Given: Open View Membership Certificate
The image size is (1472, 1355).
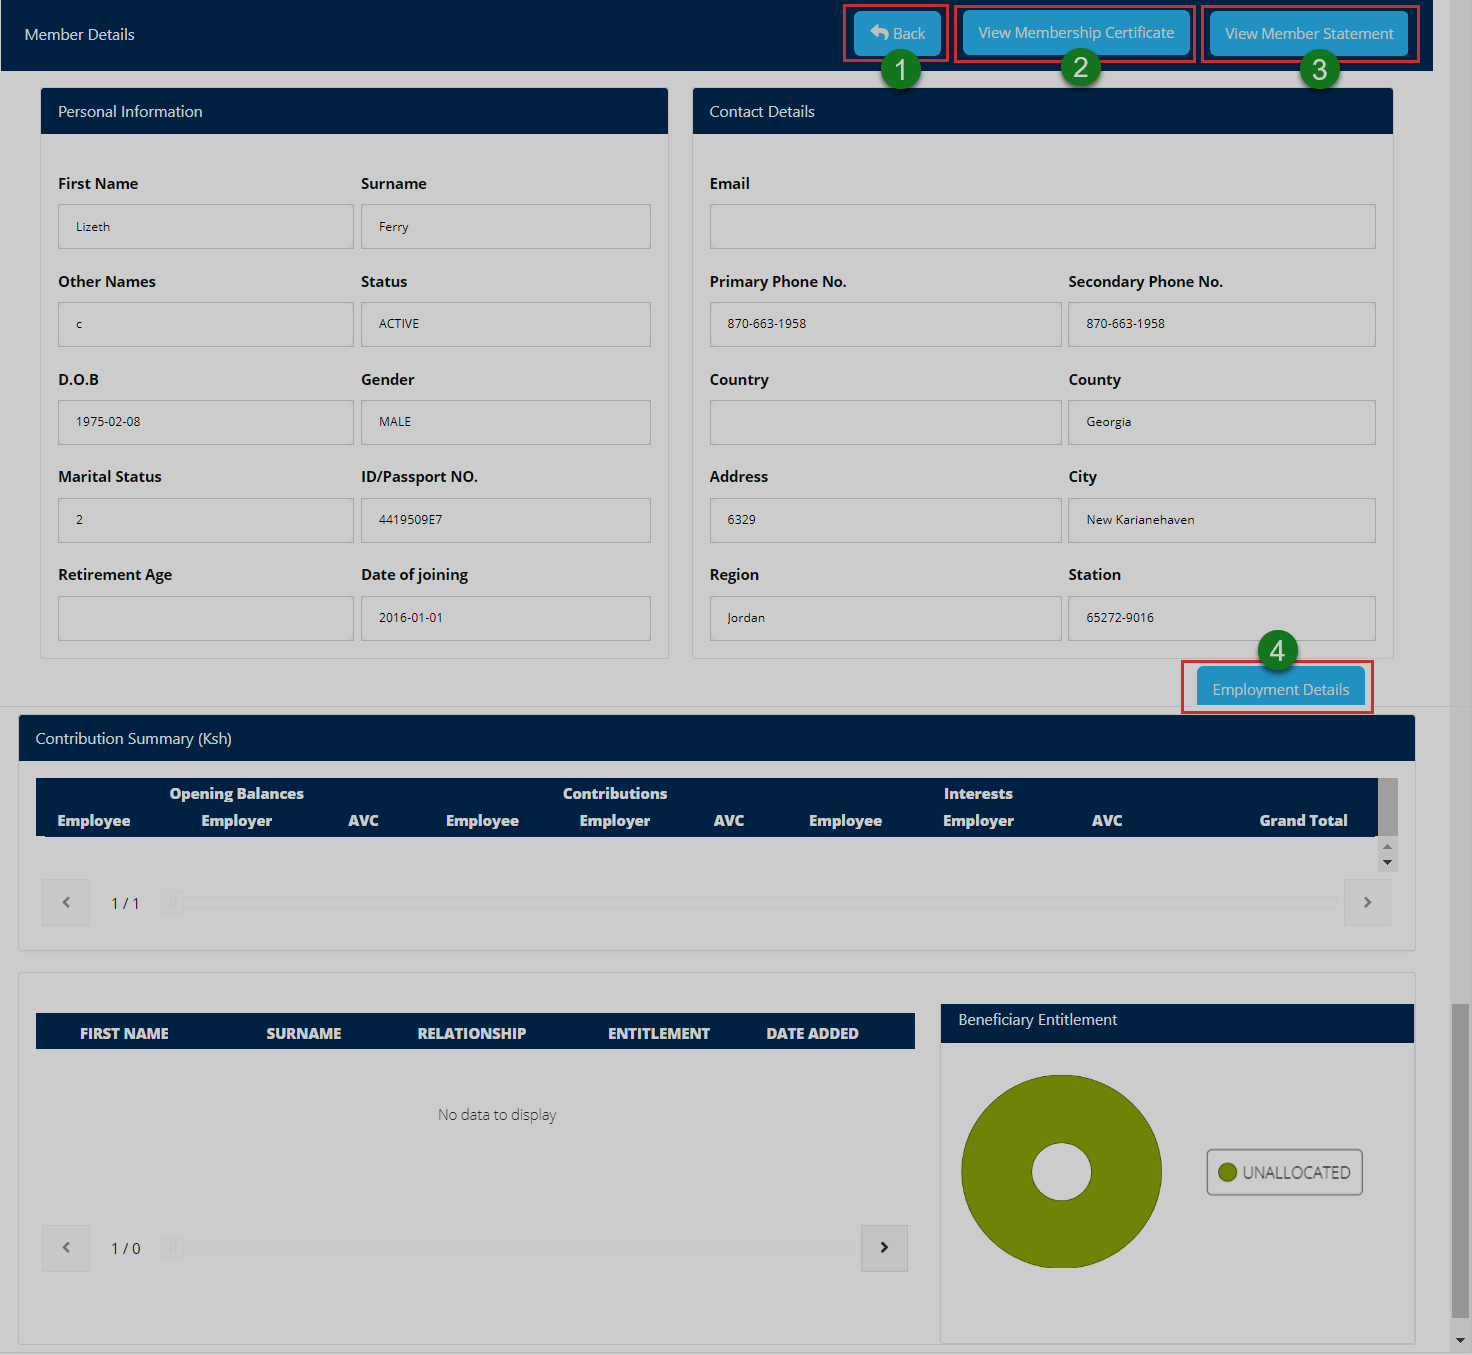Looking at the screenshot, I should [x=1075, y=33].
